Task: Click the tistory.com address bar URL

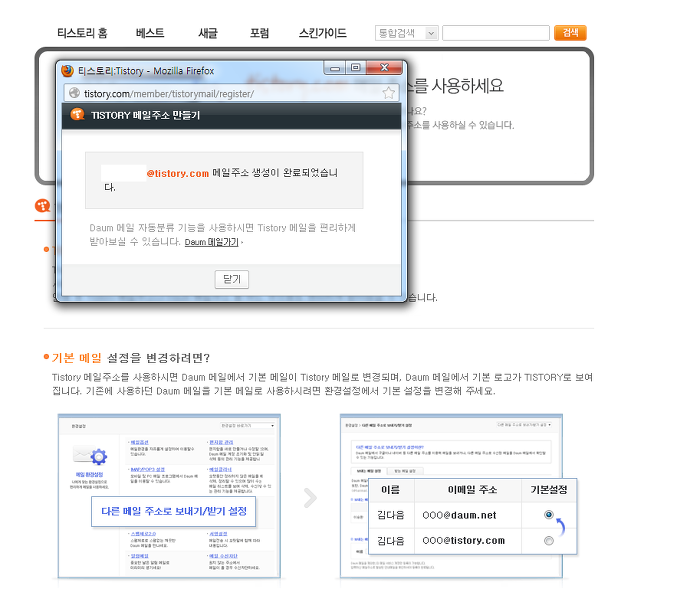Action: pyautogui.click(x=169, y=94)
